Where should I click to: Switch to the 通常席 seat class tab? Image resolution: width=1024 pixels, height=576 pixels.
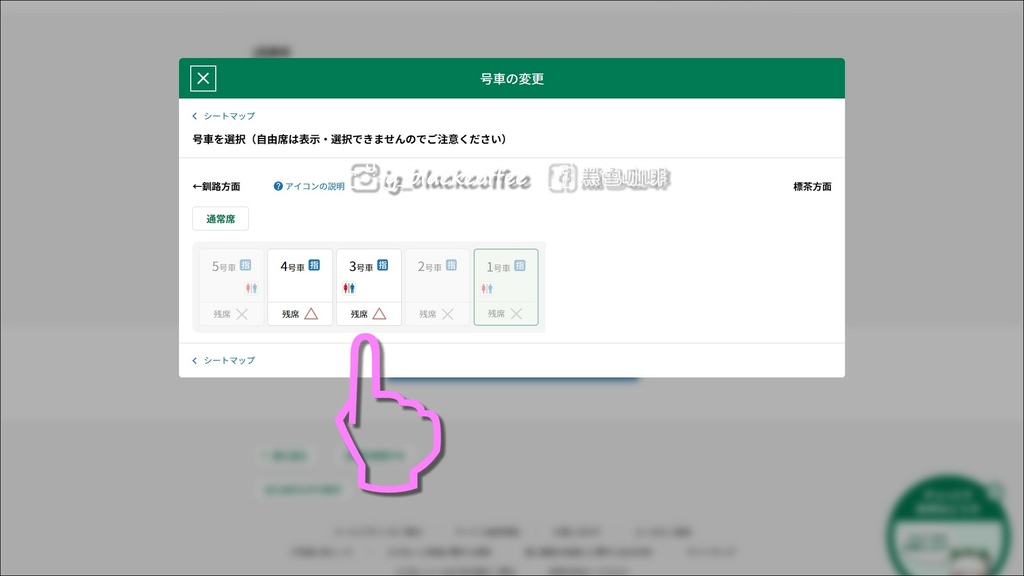[220, 218]
